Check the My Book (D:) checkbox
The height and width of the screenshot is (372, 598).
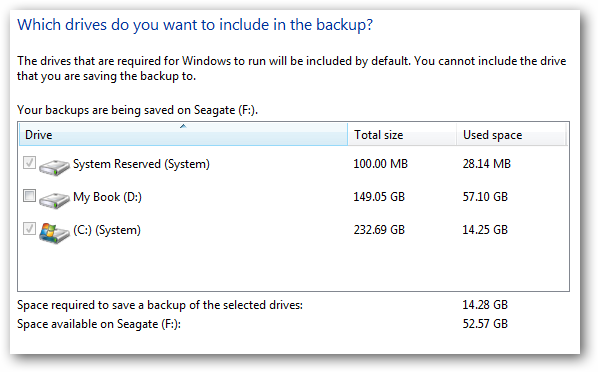coord(29,196)
